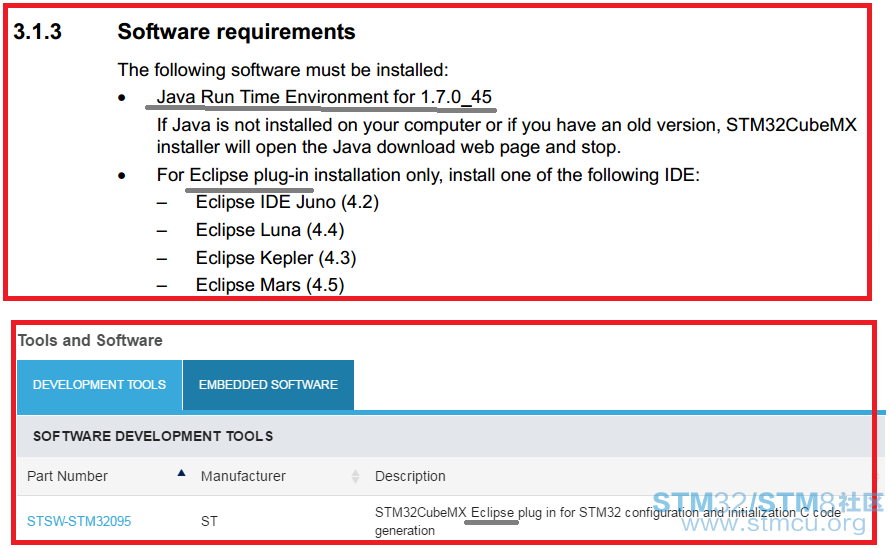Select 'Eclipse Kepler (4.3)' list item

coord(276,258)
